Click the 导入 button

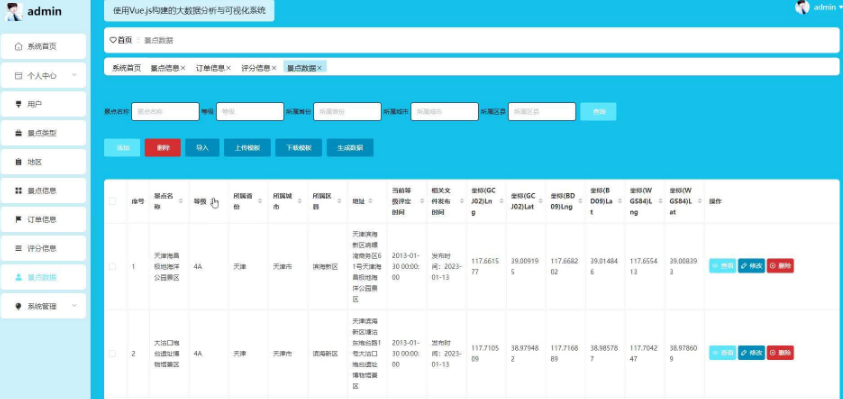pyautogui.click(x=202, y=148)
